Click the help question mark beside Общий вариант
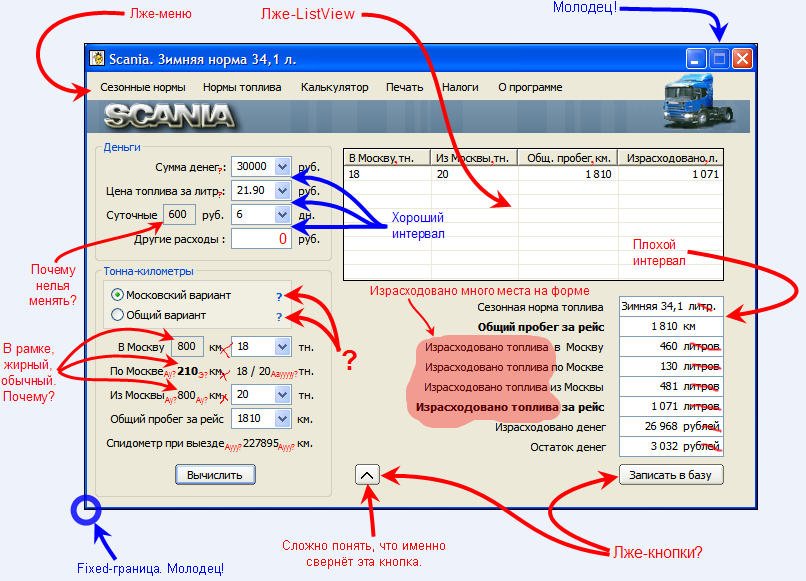 coord(279,317)
